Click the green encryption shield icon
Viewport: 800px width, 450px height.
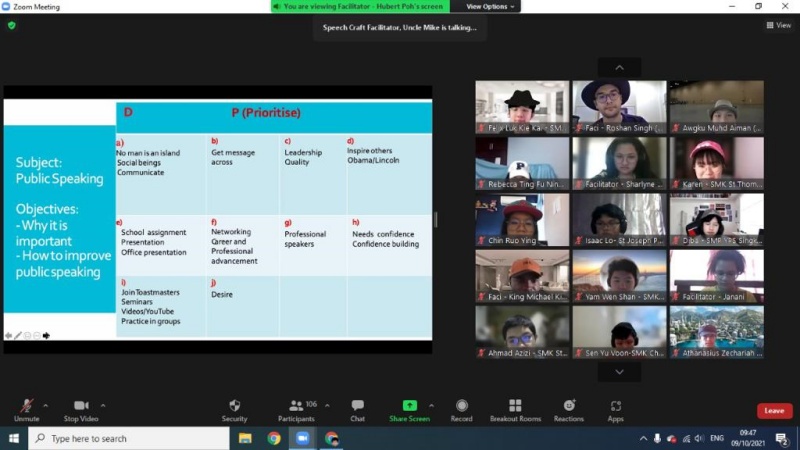(12, 25)
